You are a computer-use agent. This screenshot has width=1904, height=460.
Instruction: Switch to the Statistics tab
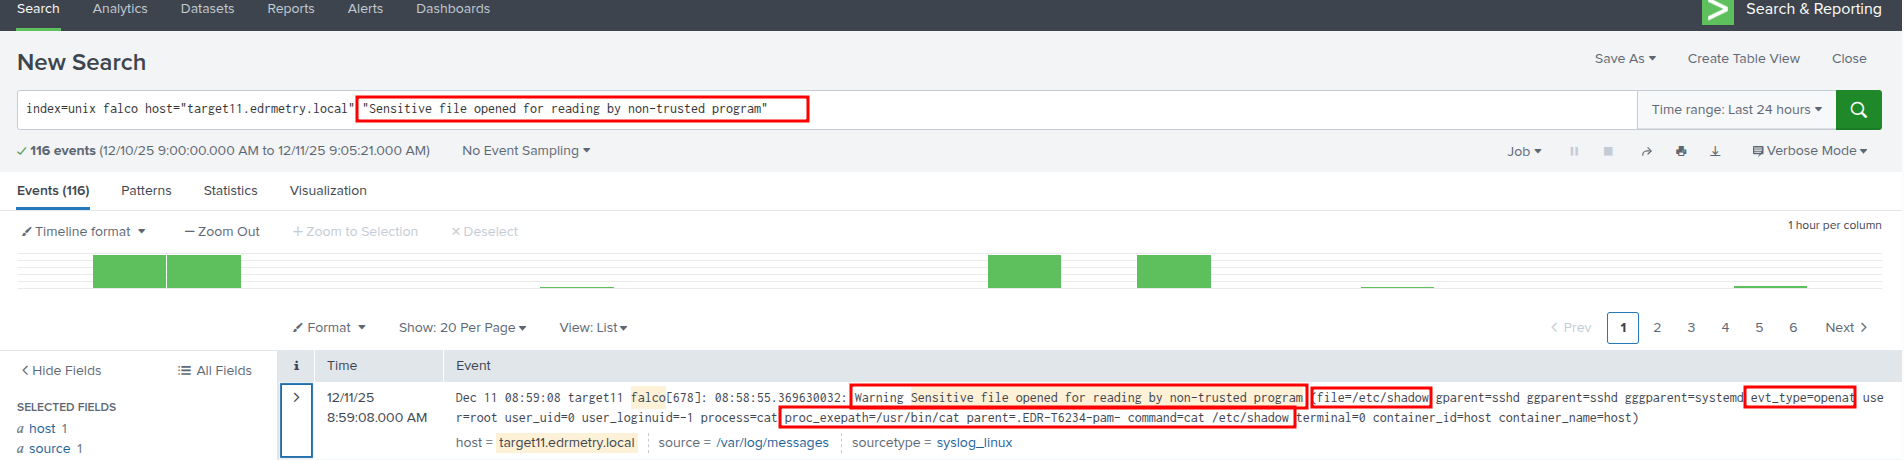coord(230,191)
